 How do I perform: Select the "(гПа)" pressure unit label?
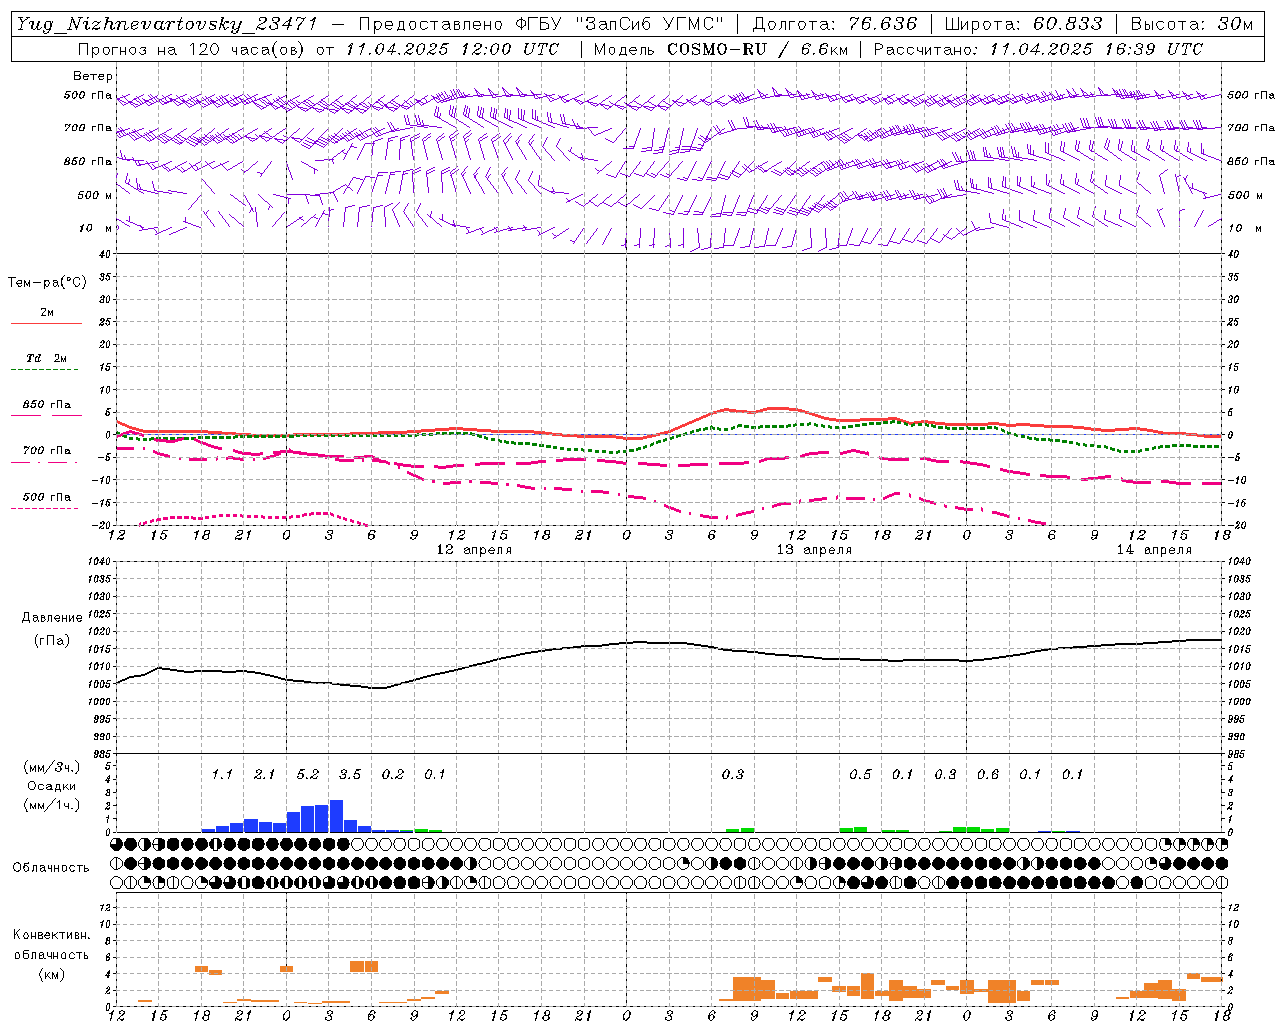[x=52, y=641]
